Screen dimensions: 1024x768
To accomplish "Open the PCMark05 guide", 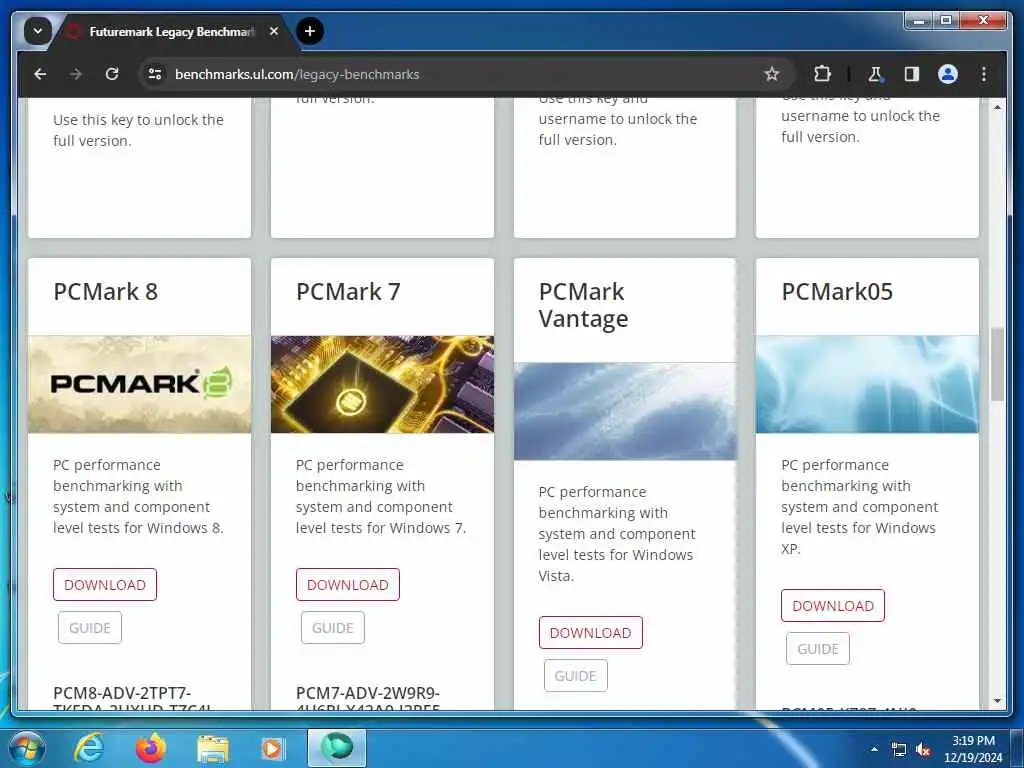I will (x=818, y=648).
